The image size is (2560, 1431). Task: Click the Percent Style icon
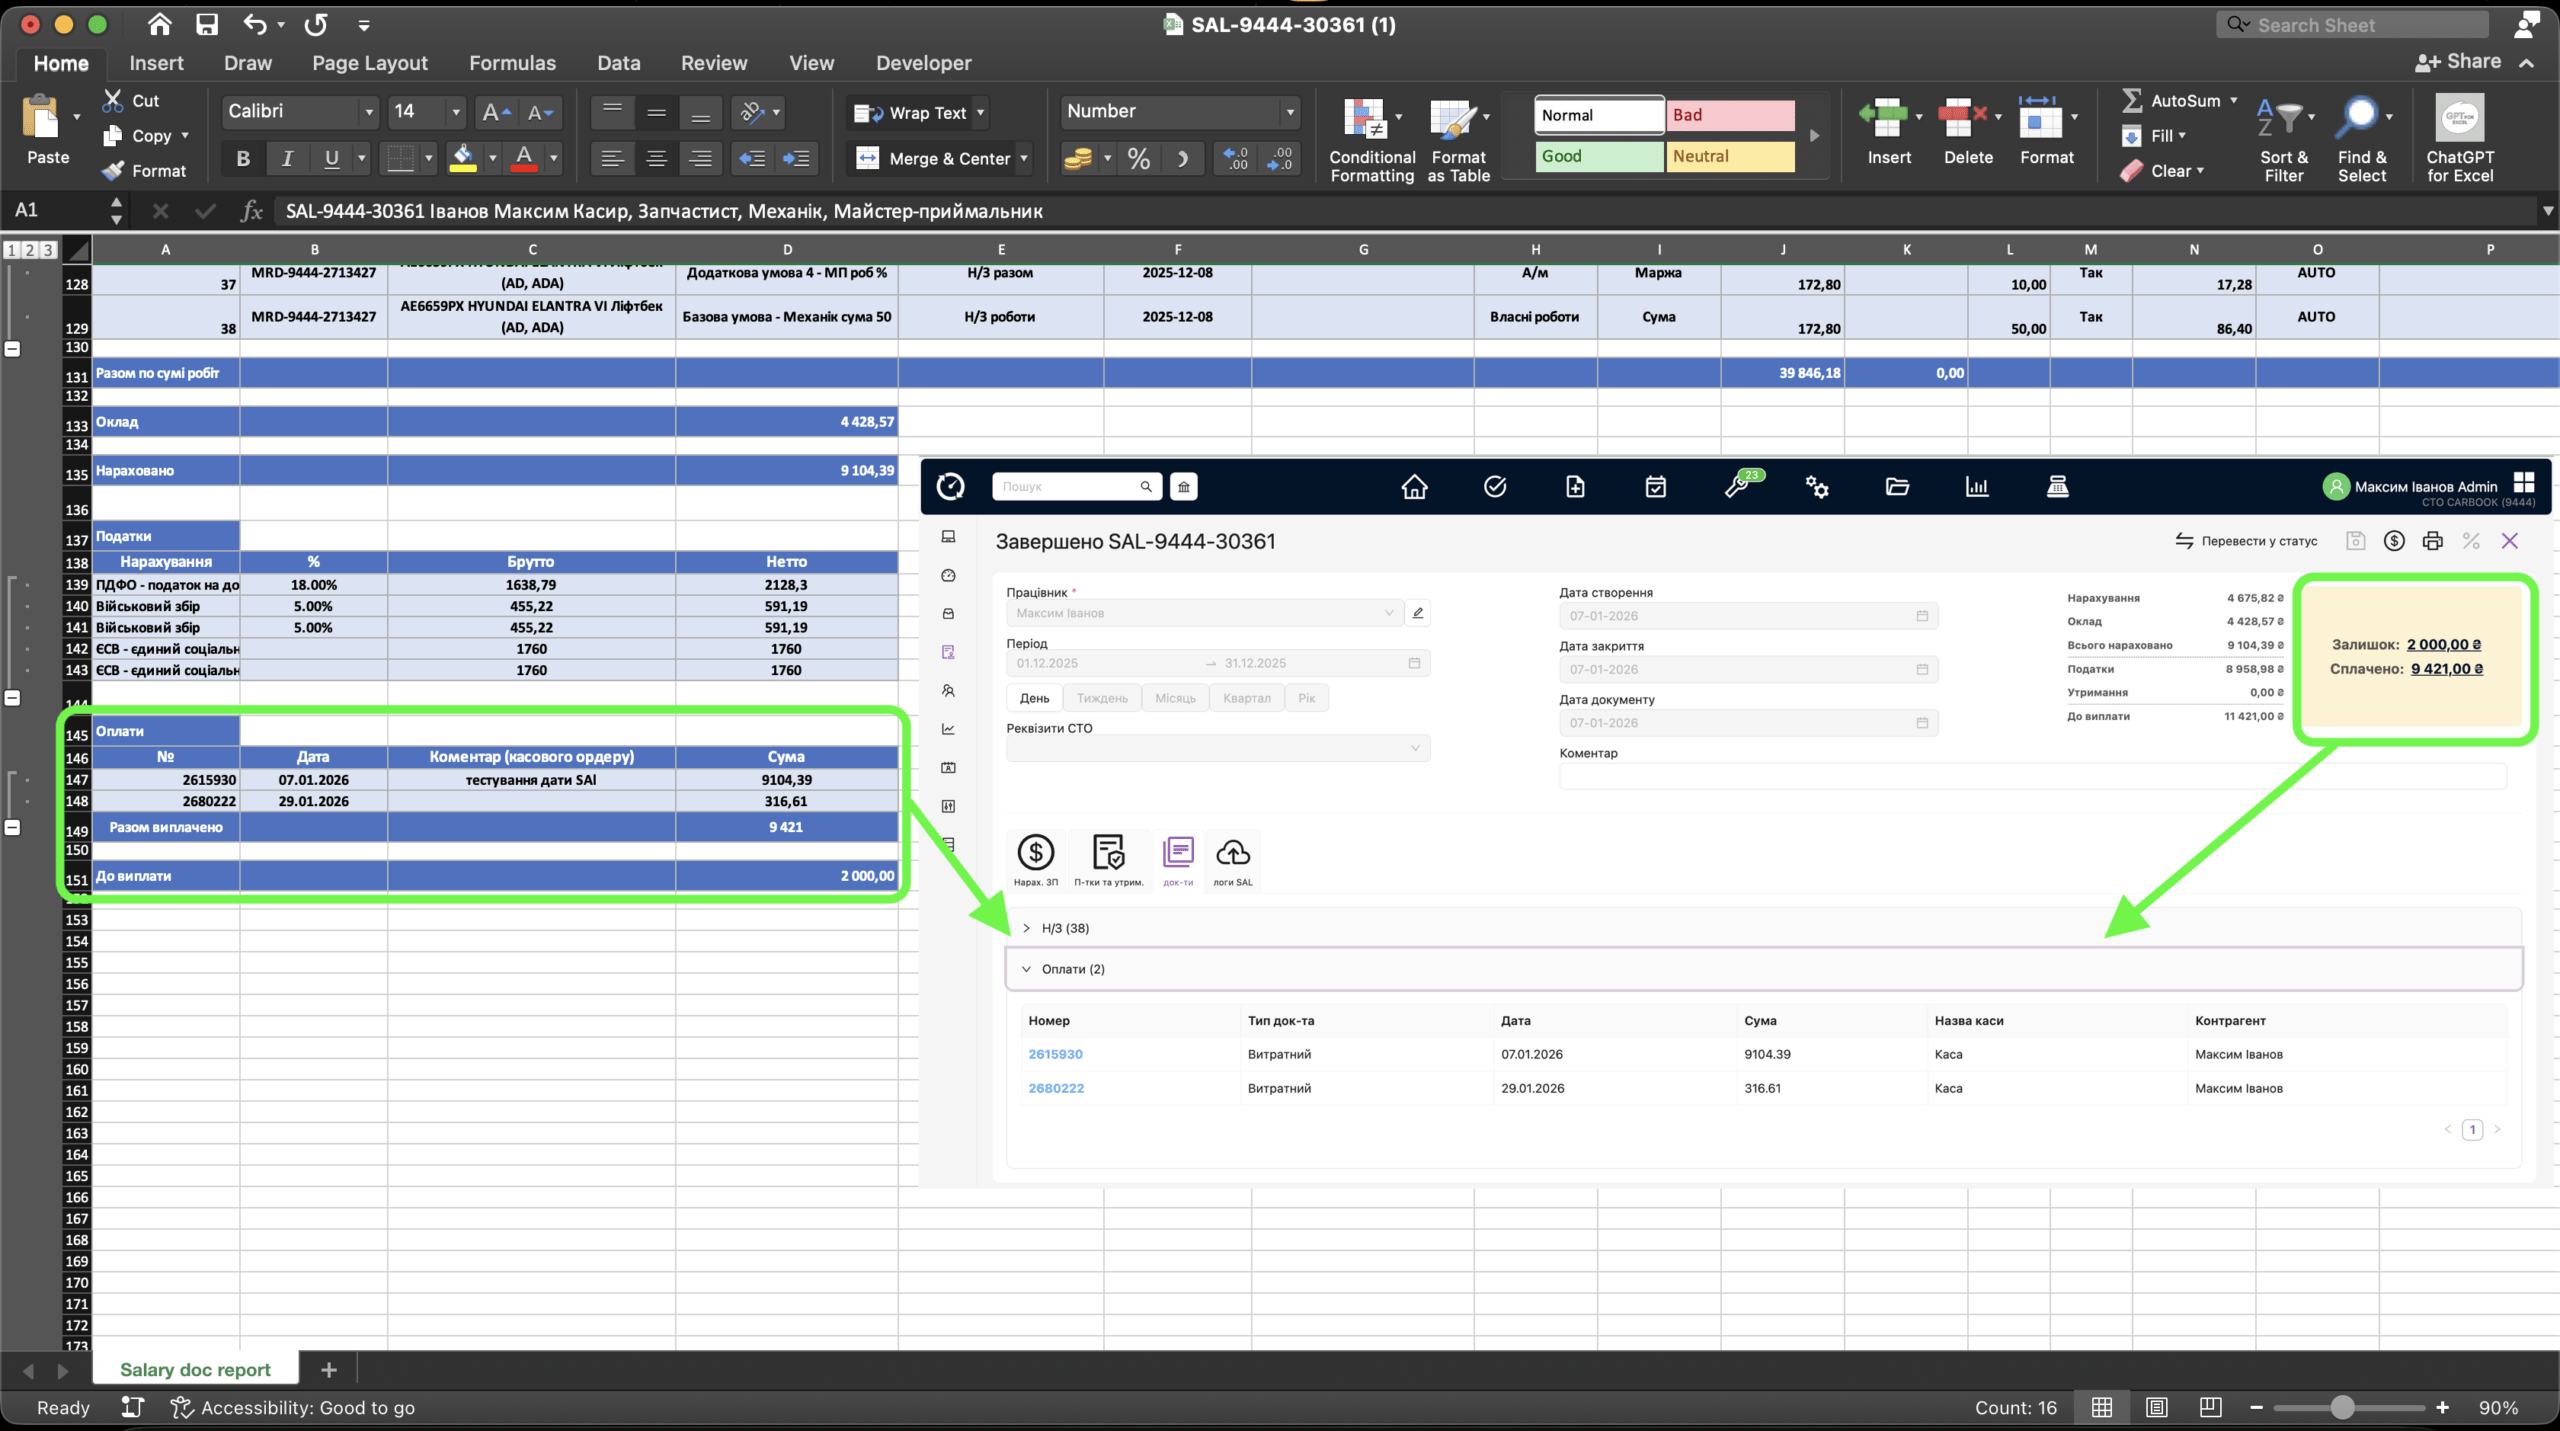click(1138, 158)
